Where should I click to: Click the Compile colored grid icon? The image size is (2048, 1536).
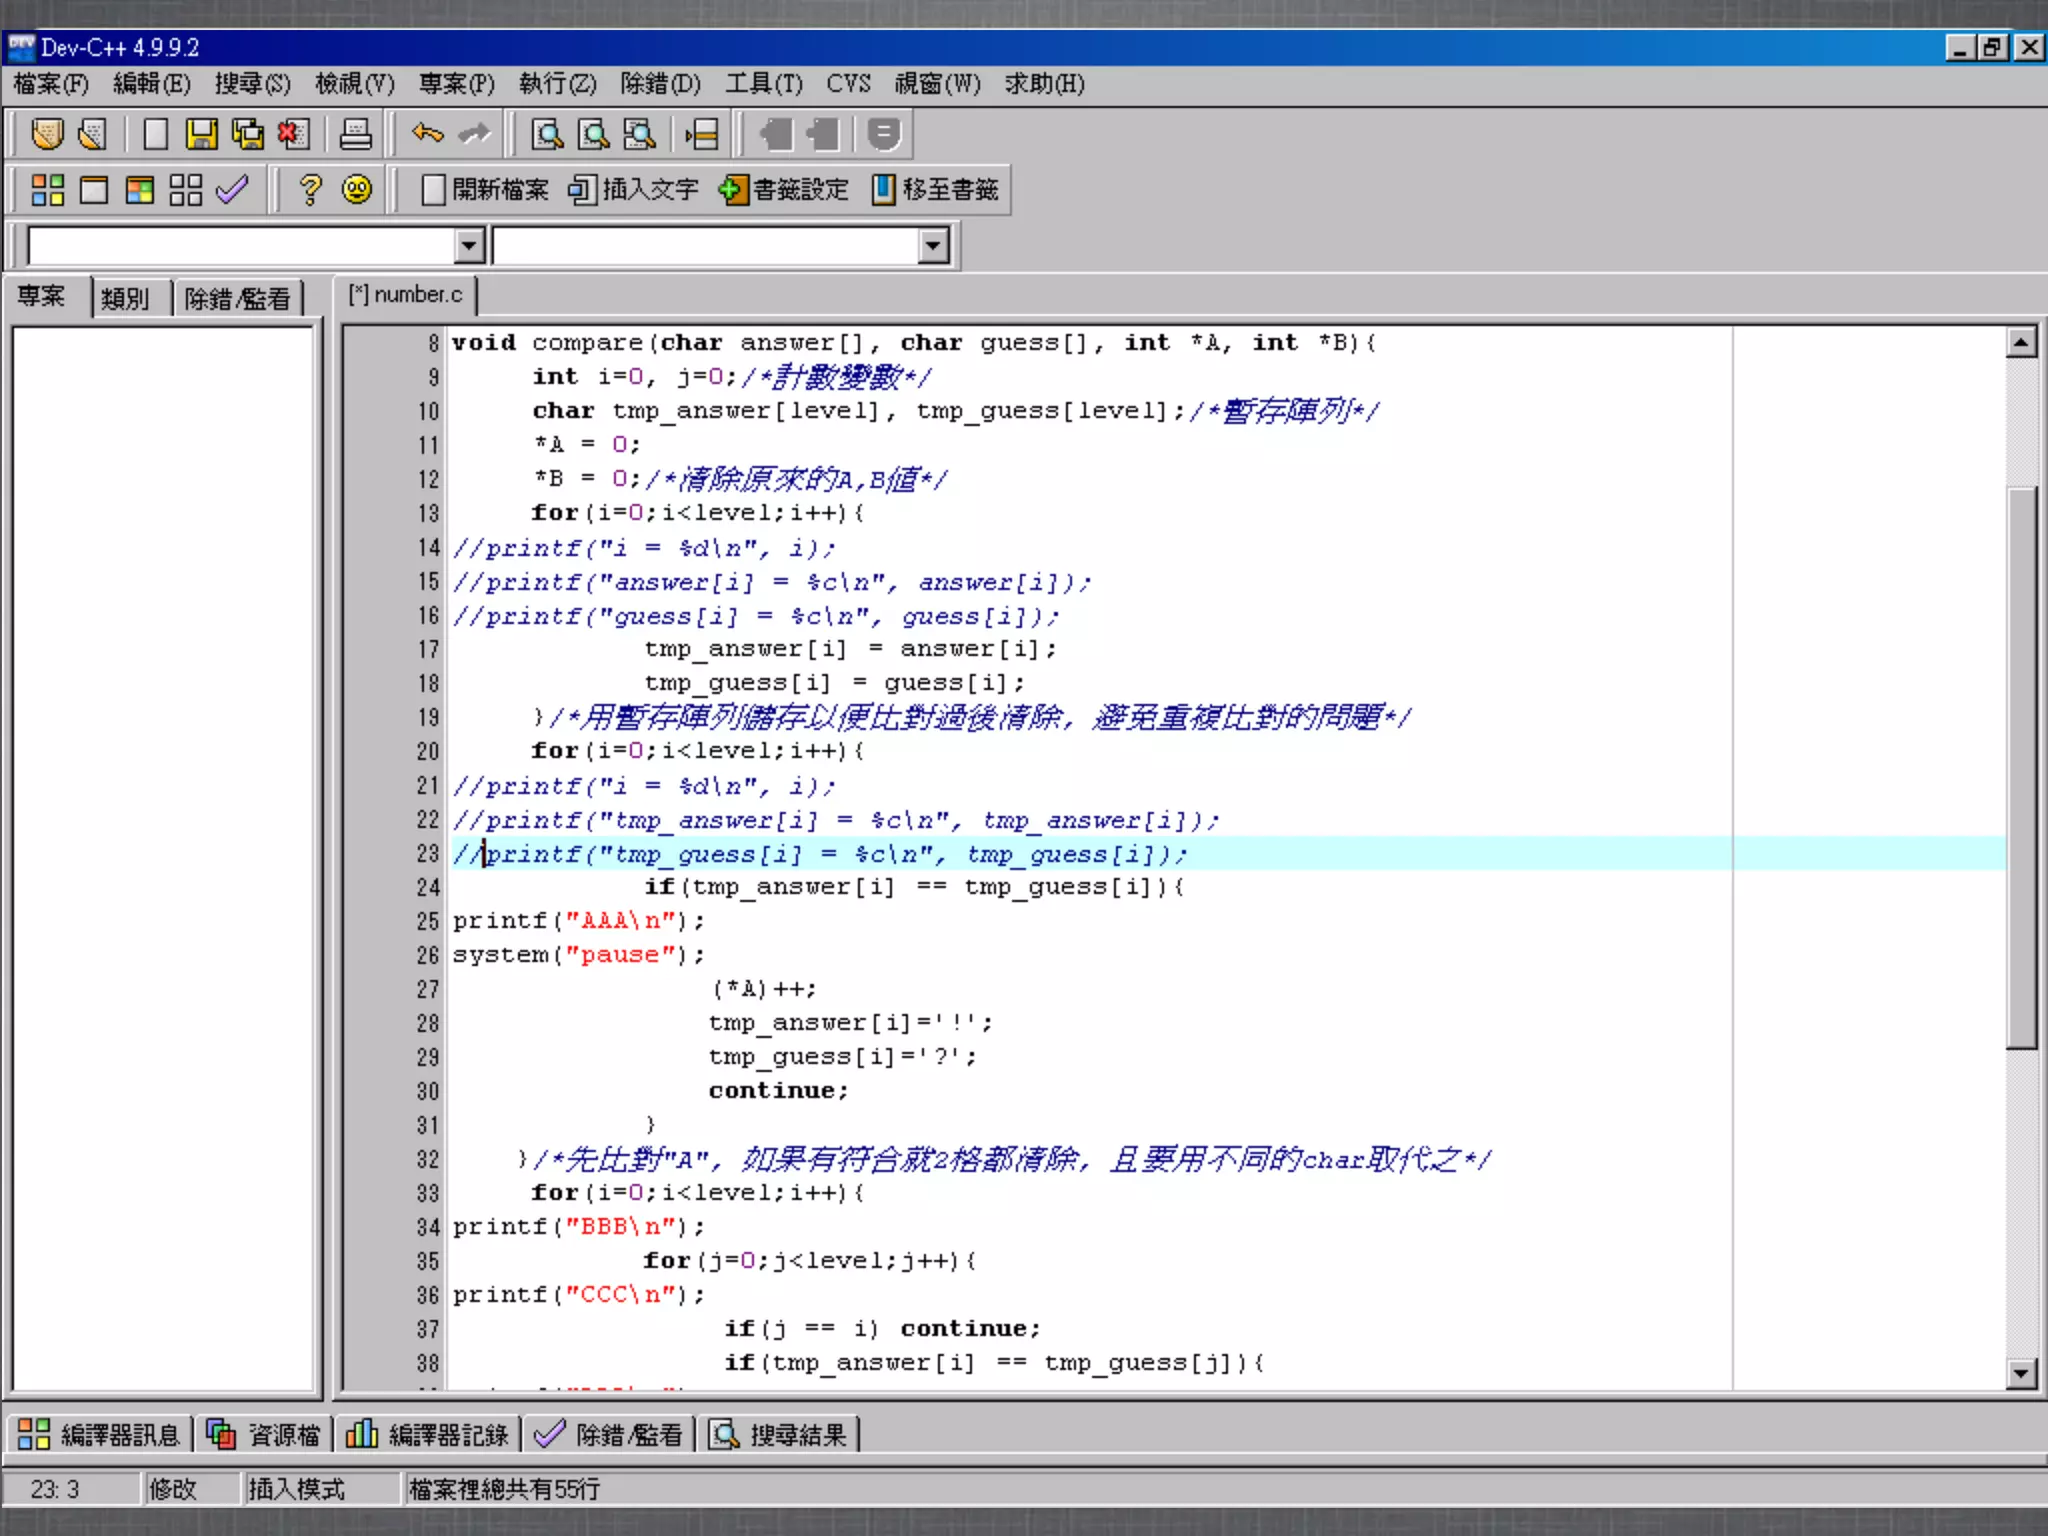tap(47, 190)
